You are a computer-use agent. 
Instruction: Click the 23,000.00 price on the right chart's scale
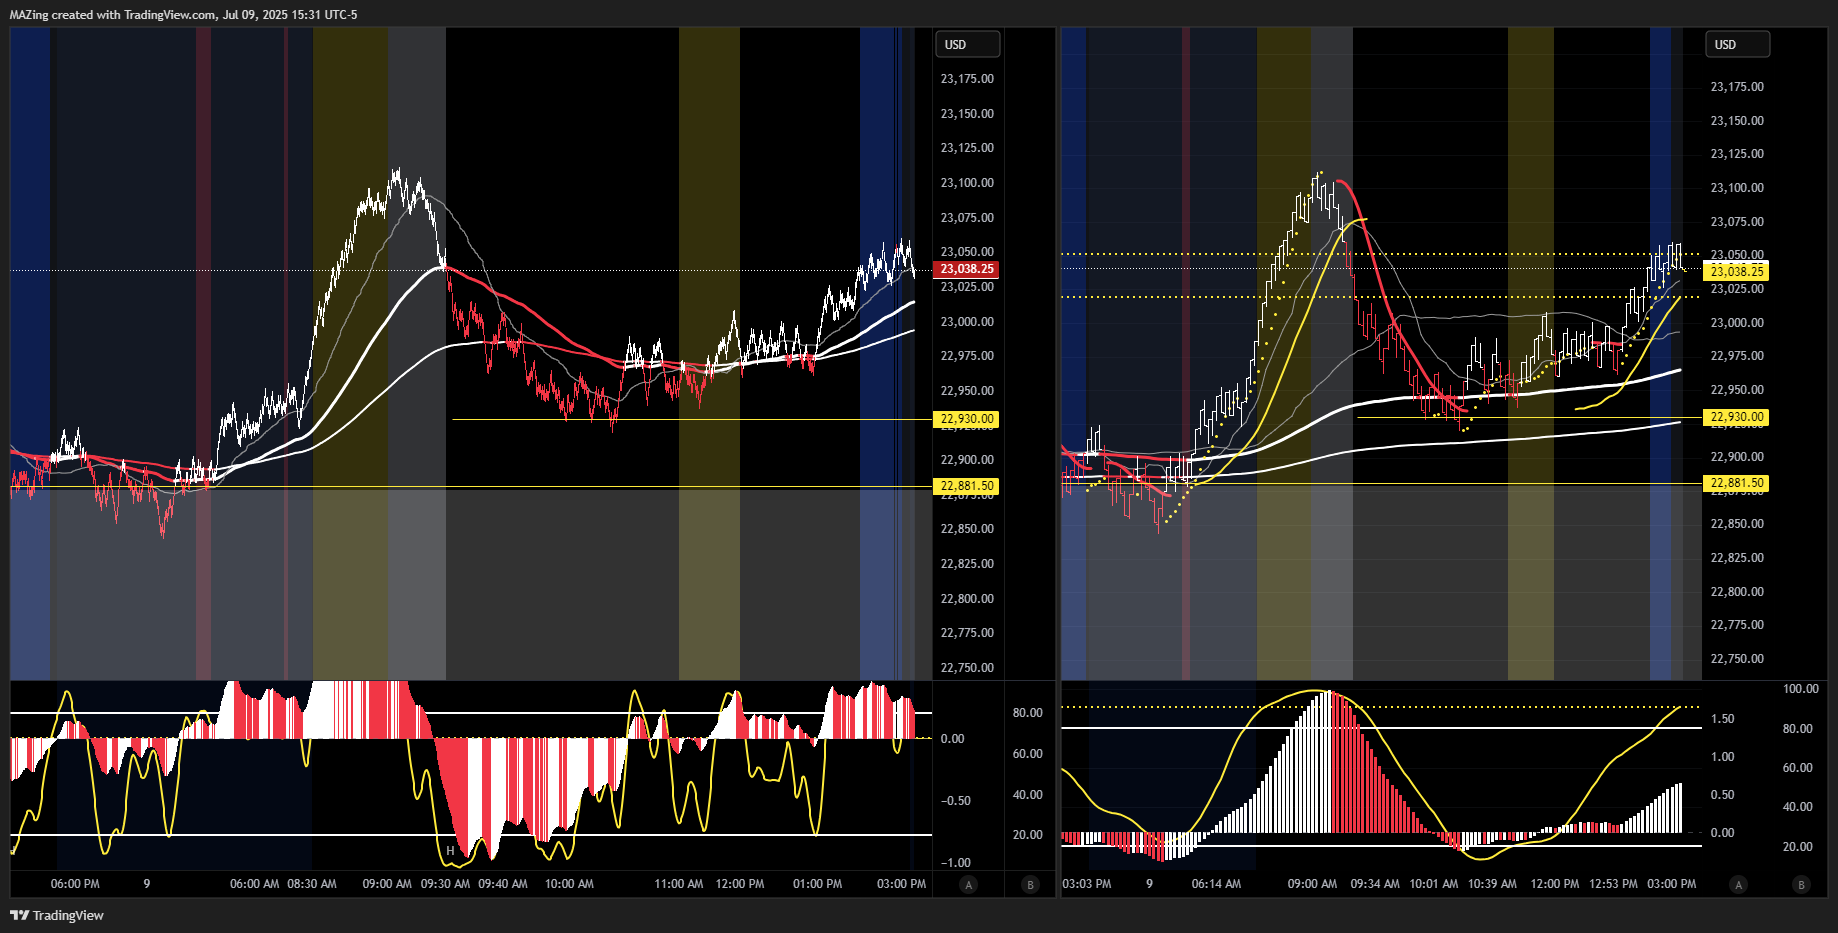pos(1737,323)
